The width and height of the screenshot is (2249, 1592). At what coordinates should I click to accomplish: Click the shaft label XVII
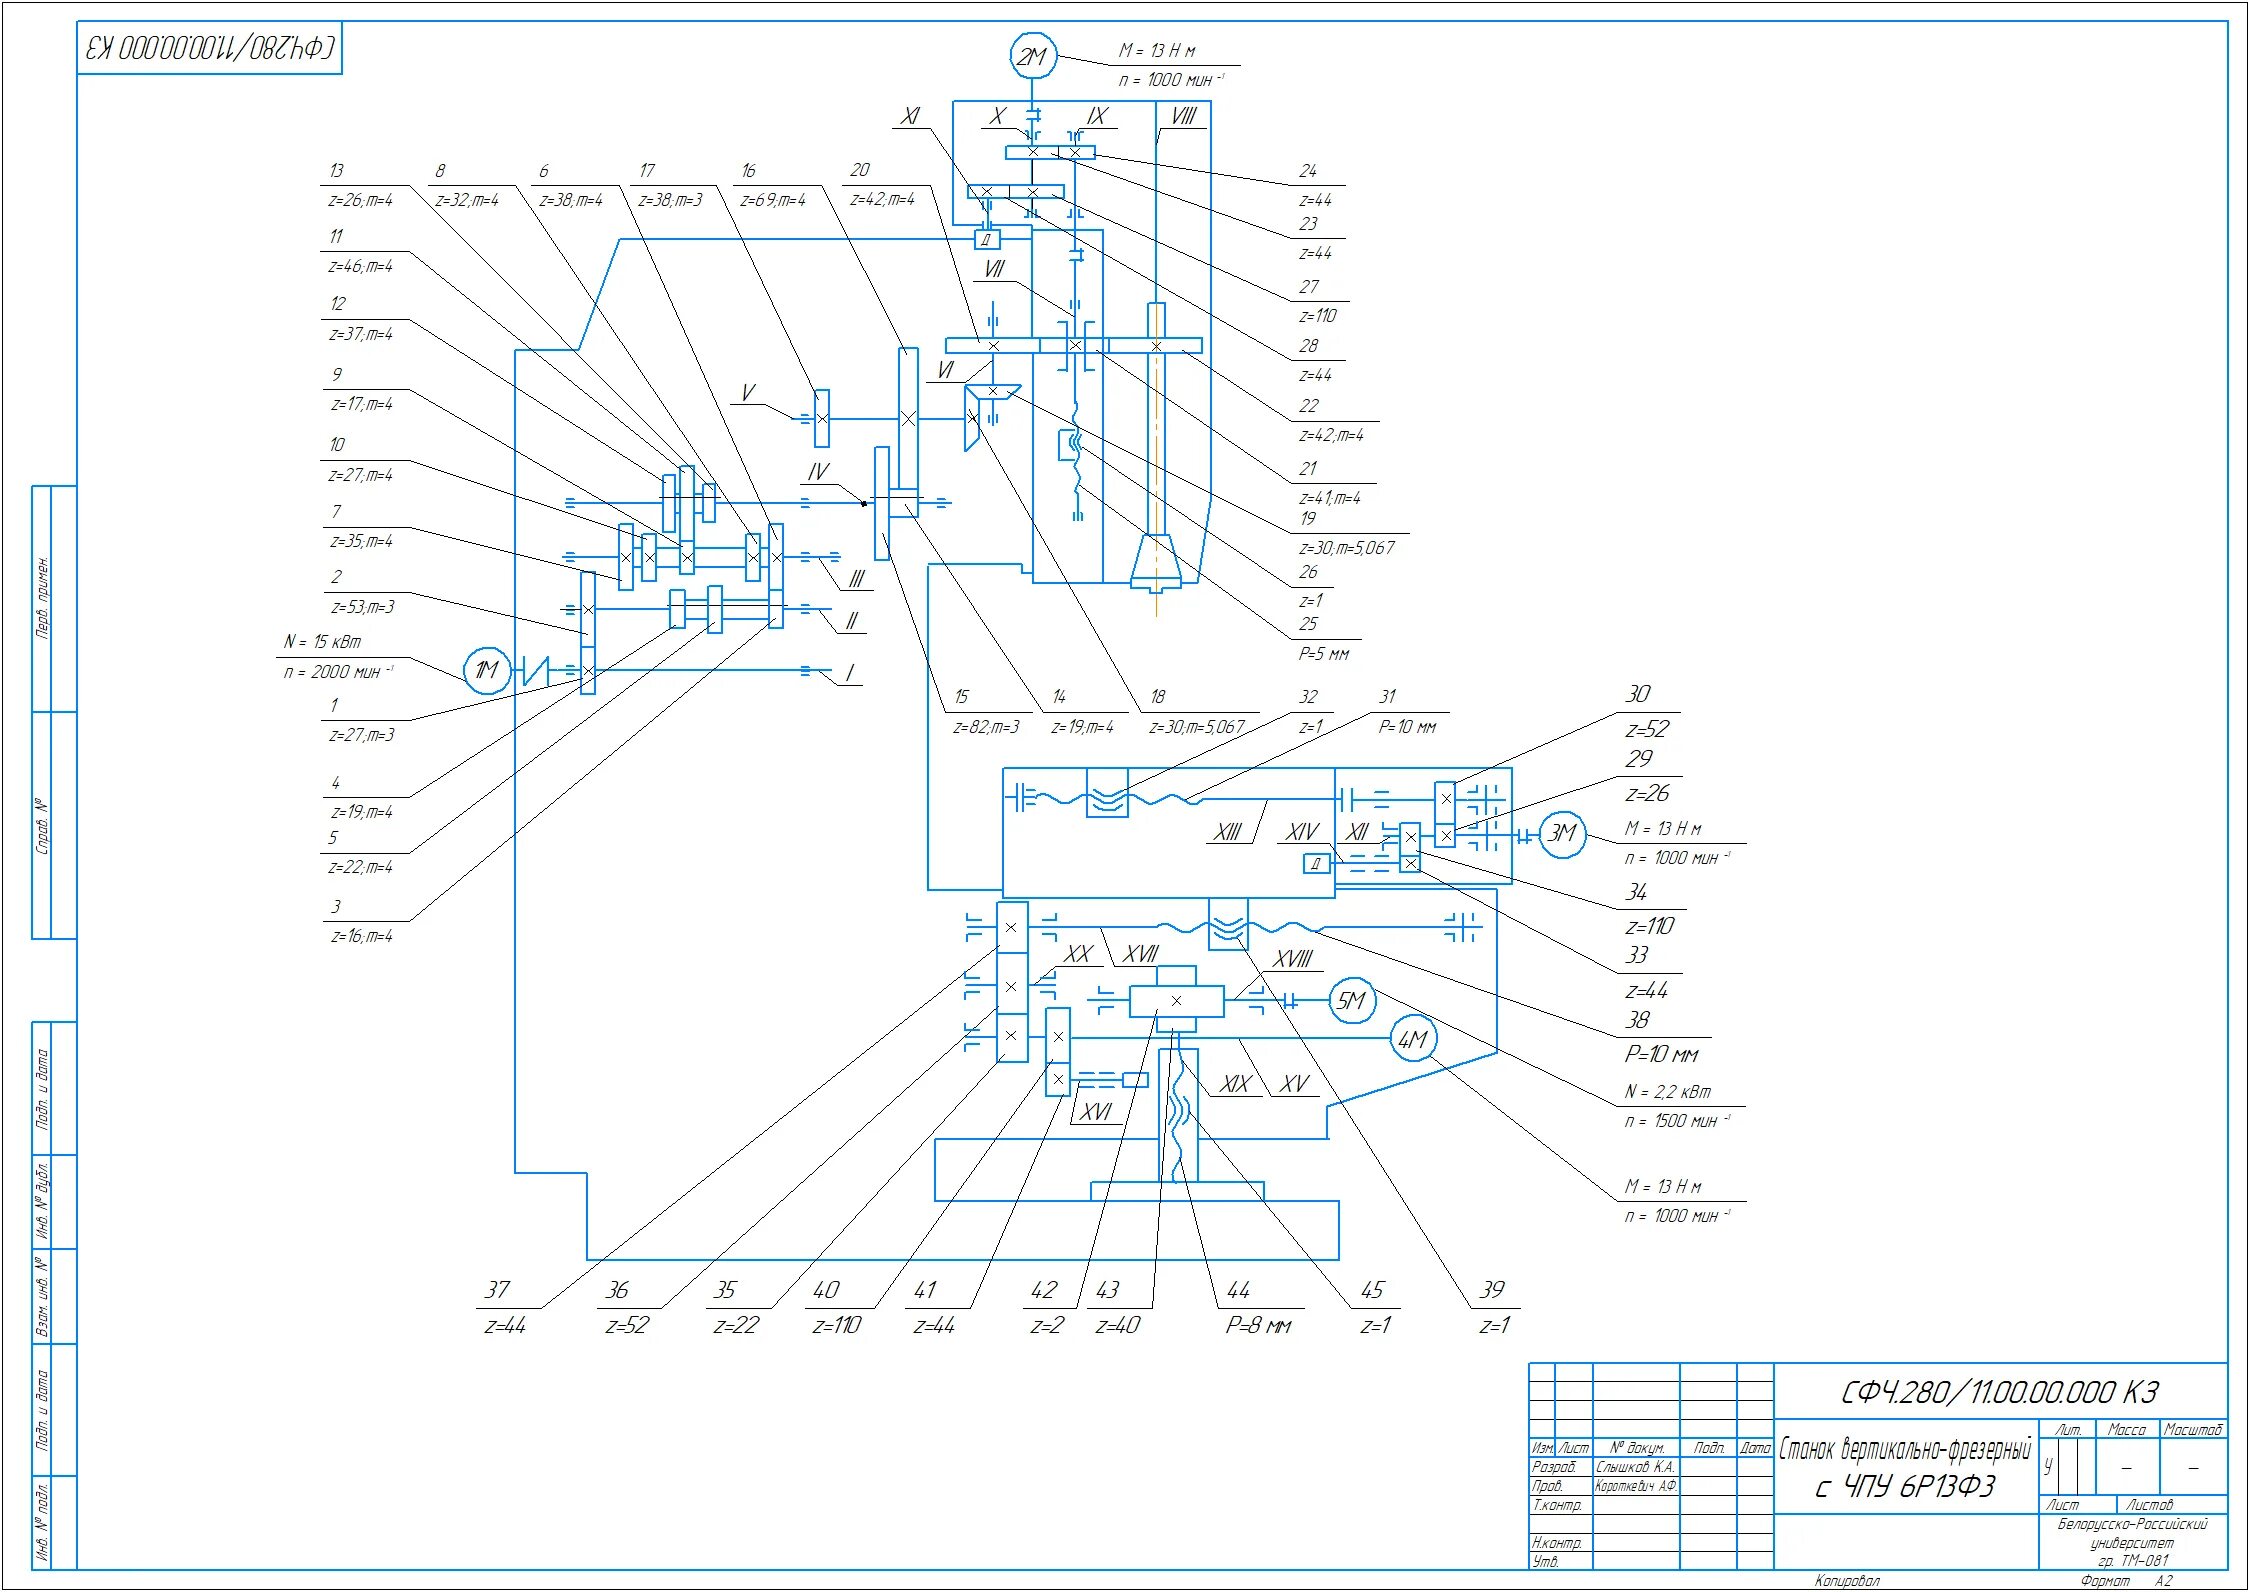1140,955
